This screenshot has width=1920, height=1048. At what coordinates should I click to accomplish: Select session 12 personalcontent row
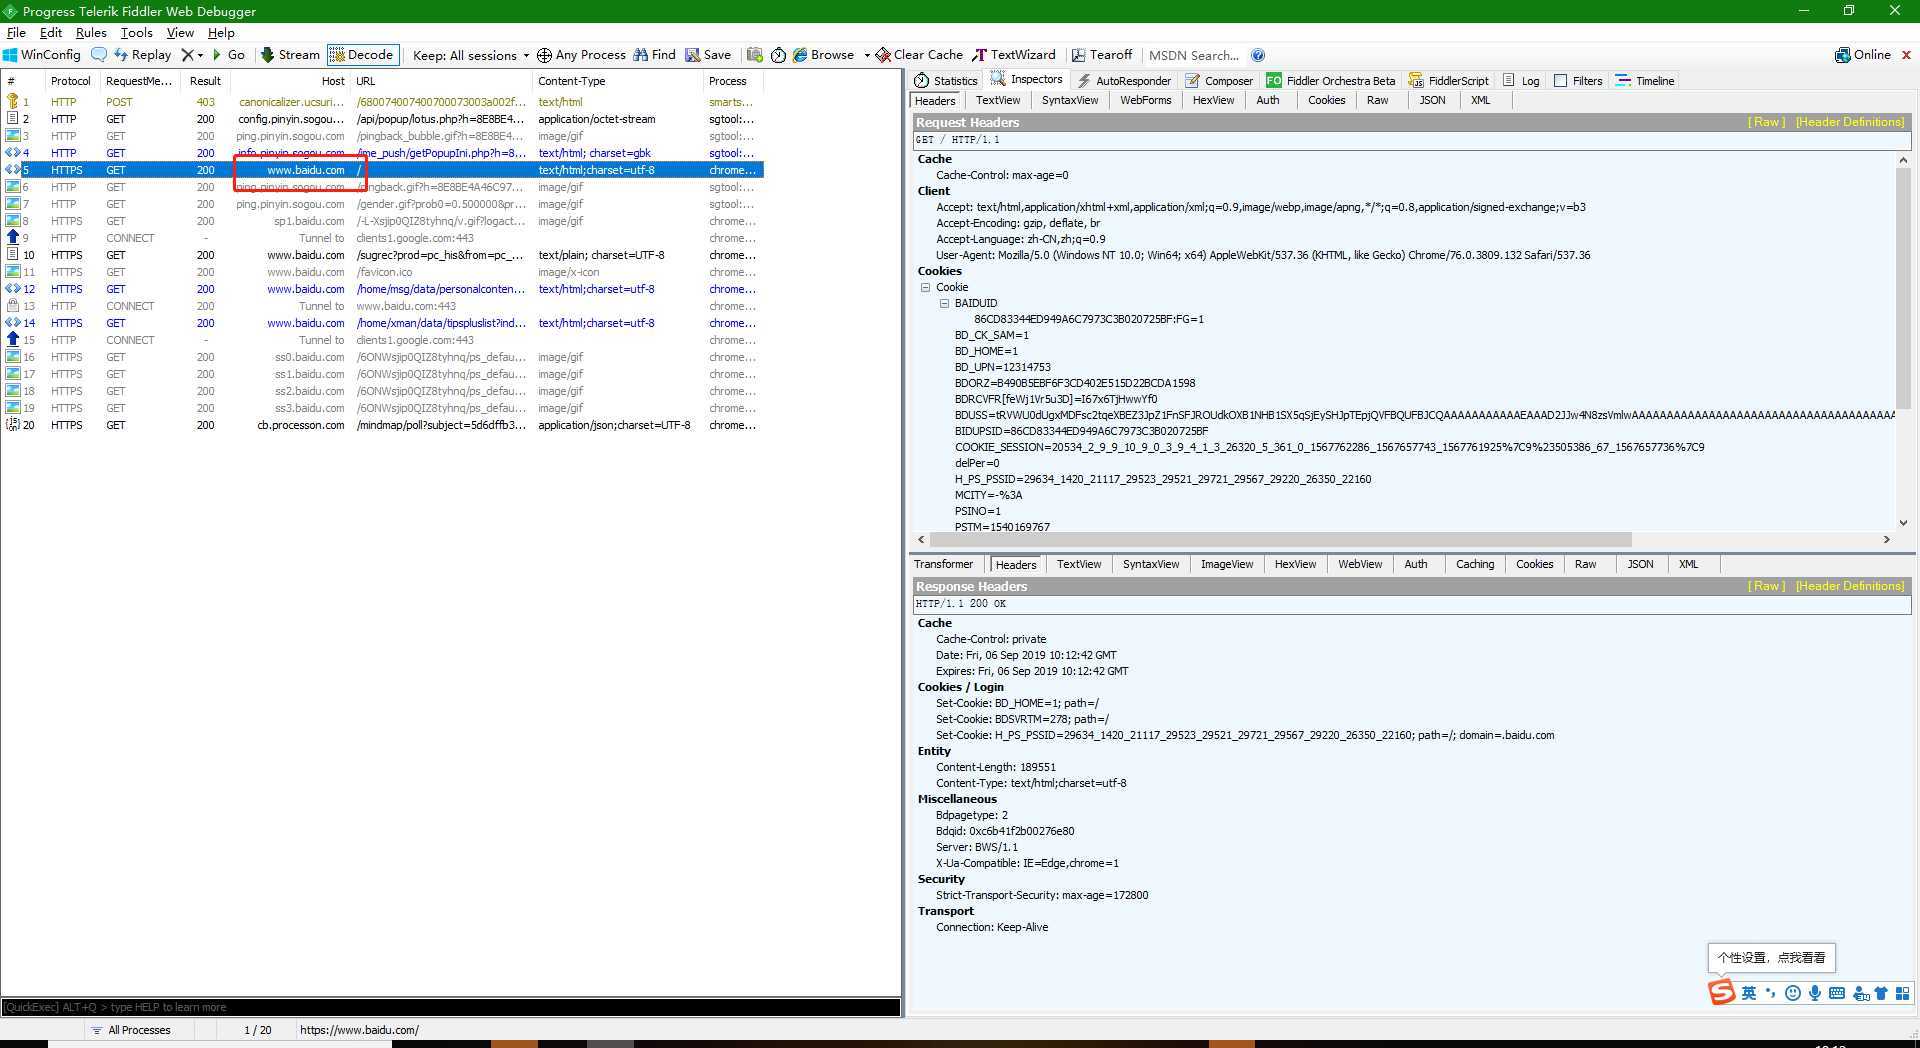coord(382,289)
